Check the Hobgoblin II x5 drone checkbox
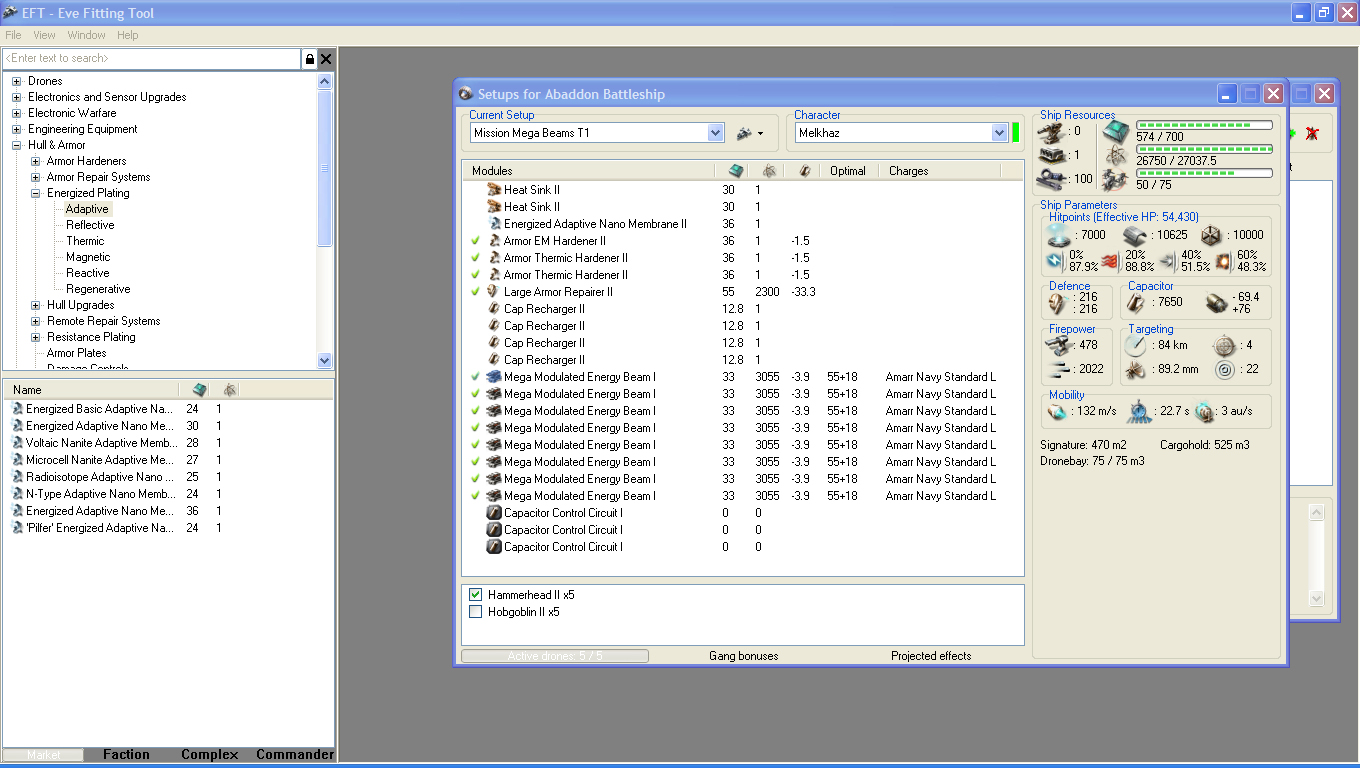1360x768 pixels. tap(476, 612)
